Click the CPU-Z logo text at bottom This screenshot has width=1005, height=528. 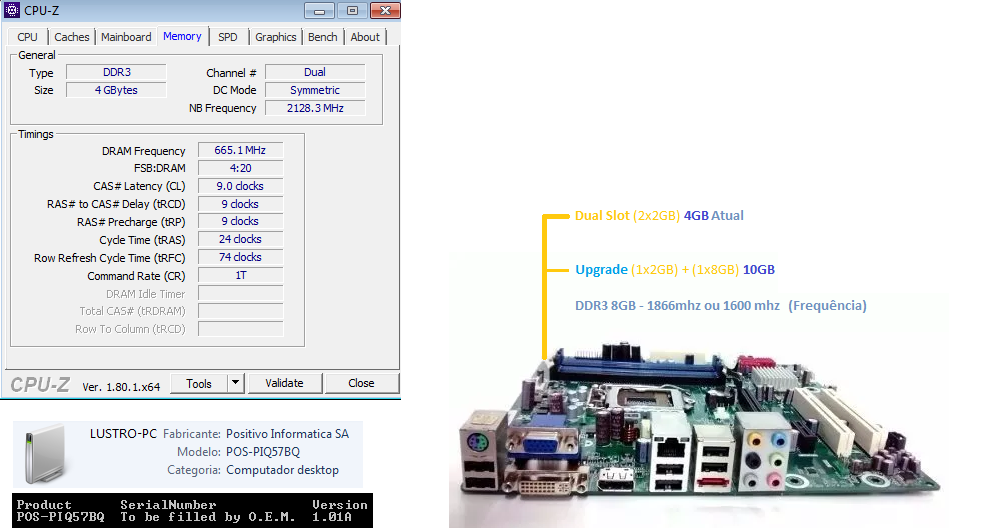[x=40, y=384]
